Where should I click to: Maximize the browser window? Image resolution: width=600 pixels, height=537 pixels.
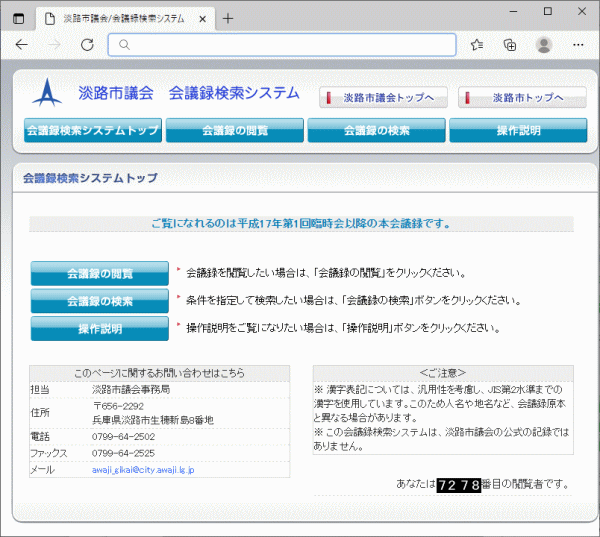pyautogui.click(x=548, y=11)
